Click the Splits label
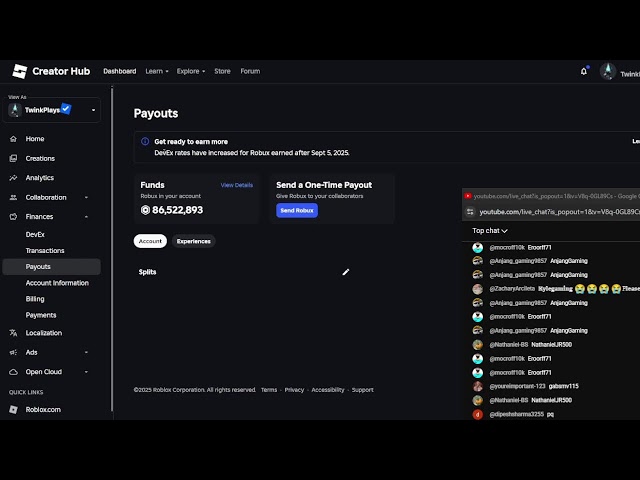 [x=147, y=272]
